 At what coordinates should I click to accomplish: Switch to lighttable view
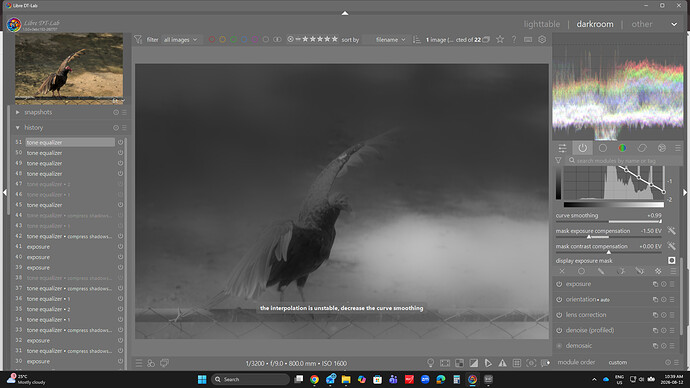(x=542, y=24)
